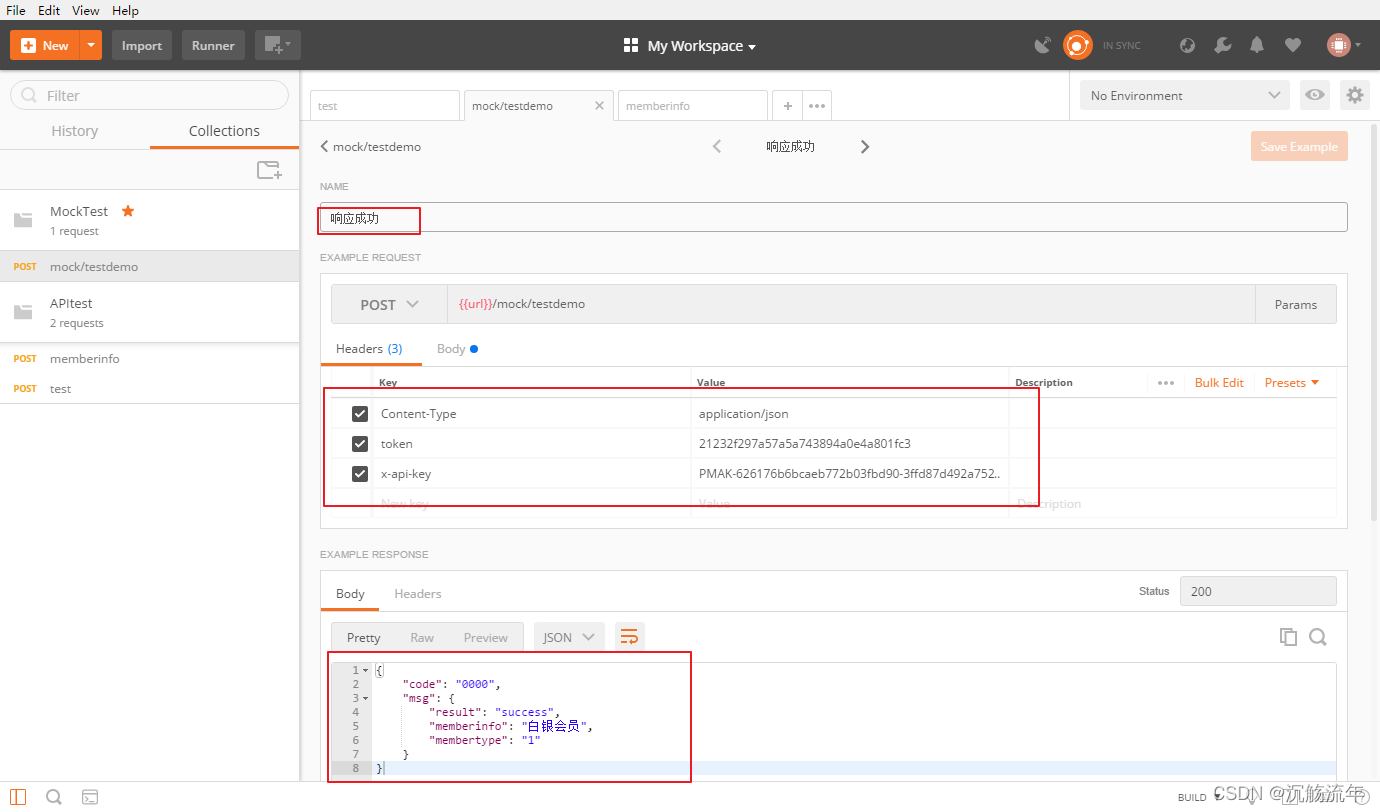Toggle the star on MockTest collection

128,211
